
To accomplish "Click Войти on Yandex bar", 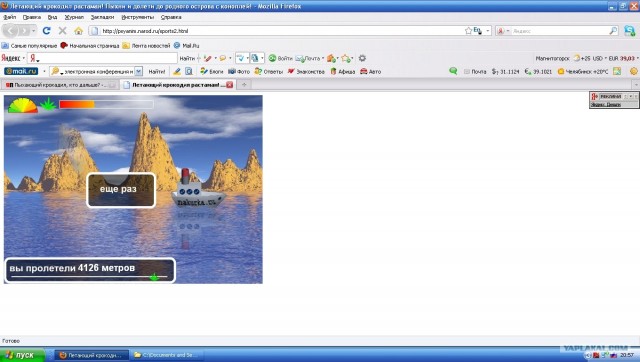I will pos(280,58).
